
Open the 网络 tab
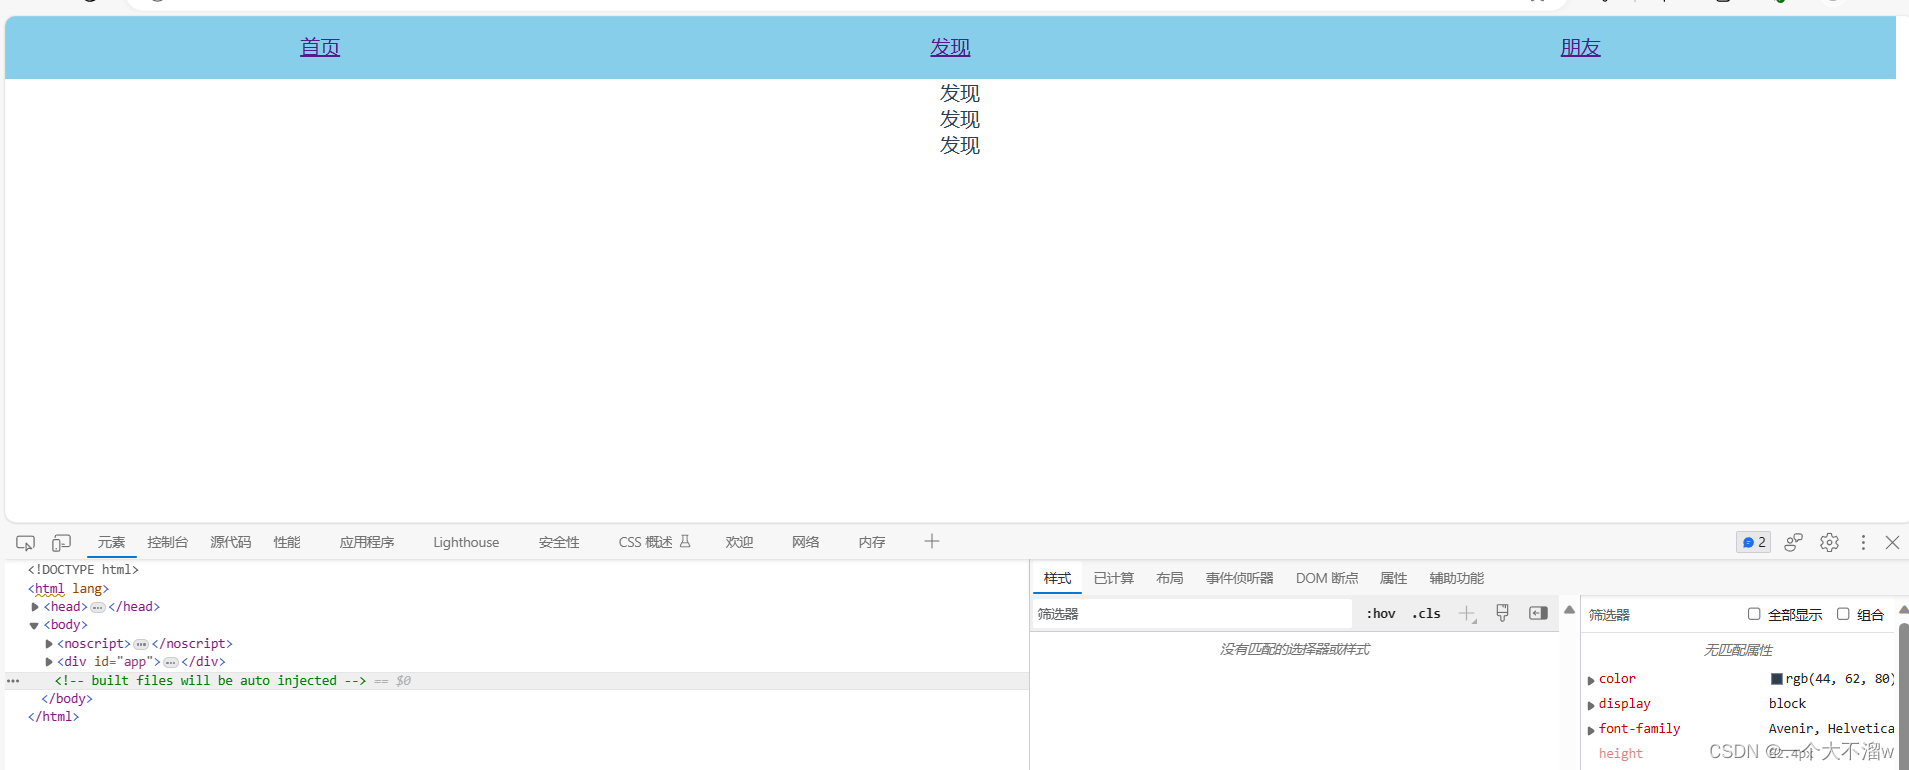pyautogui.click(x=805, y=542)
